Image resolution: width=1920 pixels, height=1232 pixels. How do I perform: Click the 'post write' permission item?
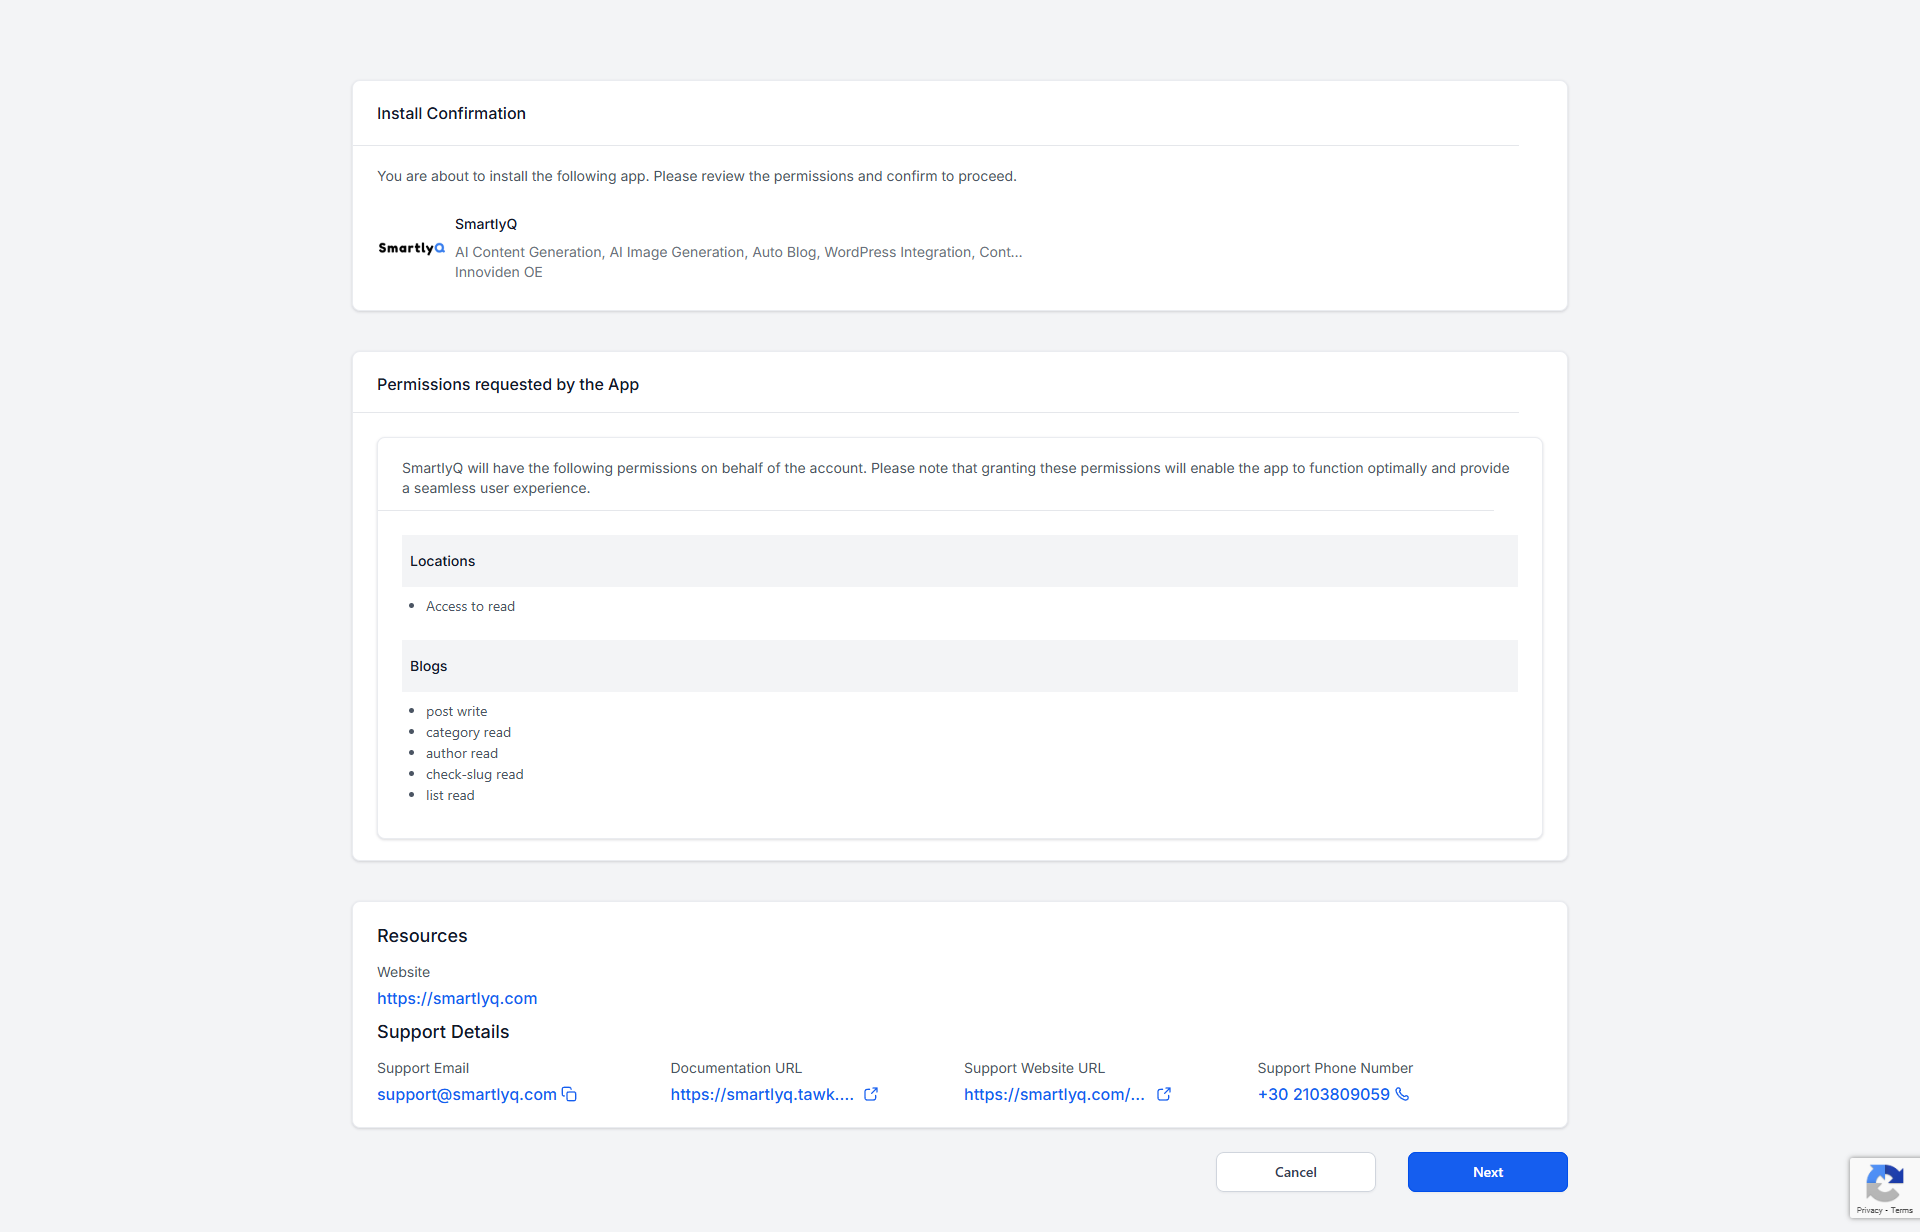pyautogui.click(x=456, y=711)
